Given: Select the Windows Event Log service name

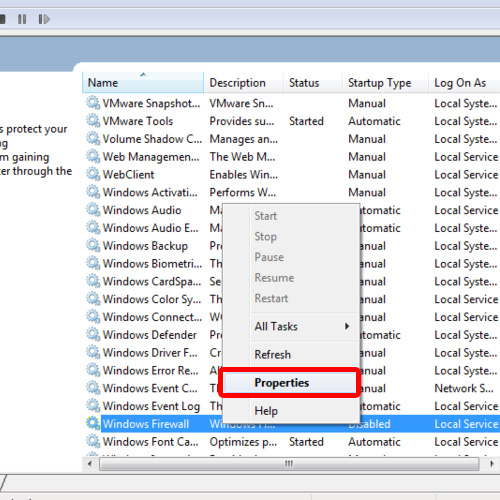Looking at the screenshot, I should [x=151, y=406].
